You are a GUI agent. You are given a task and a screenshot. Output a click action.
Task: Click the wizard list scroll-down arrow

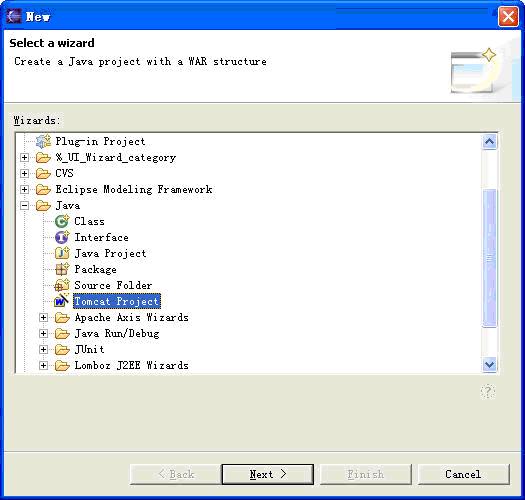490,364
